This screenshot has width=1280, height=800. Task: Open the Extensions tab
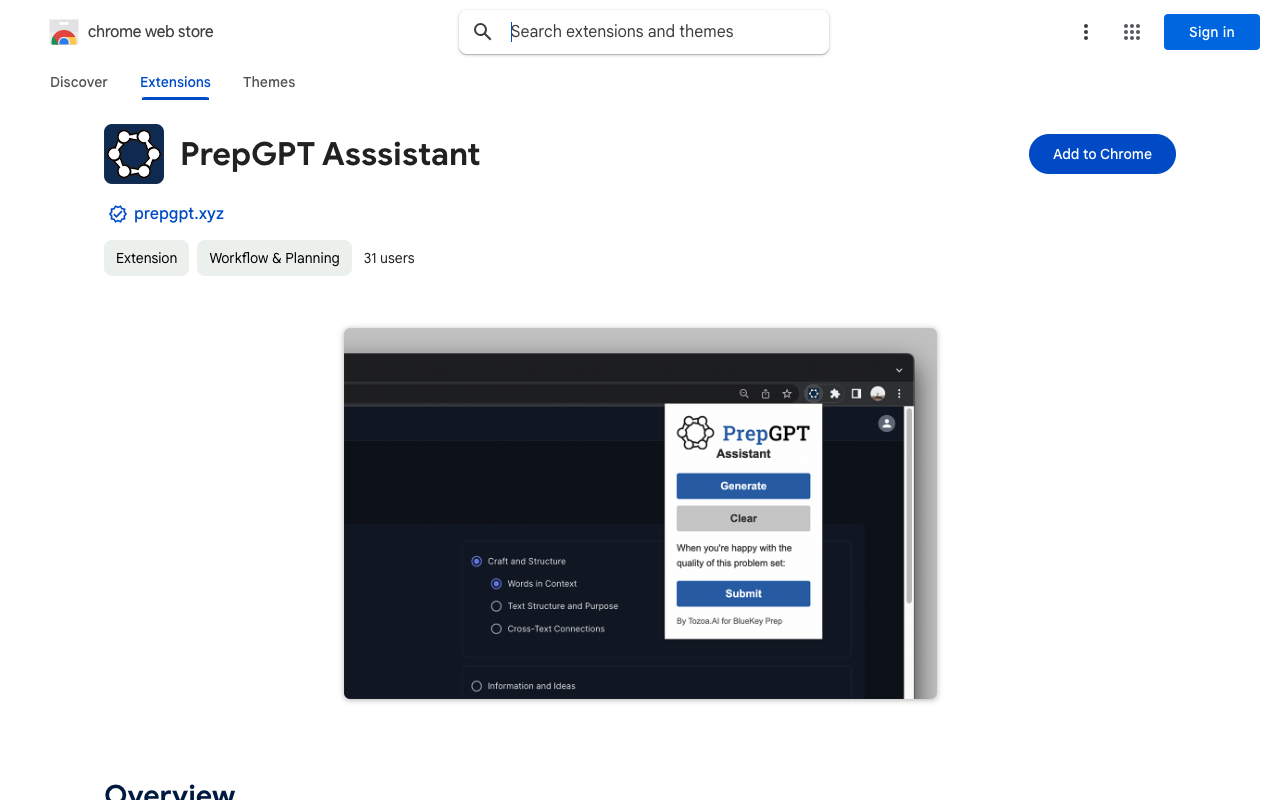coord(175,82)
